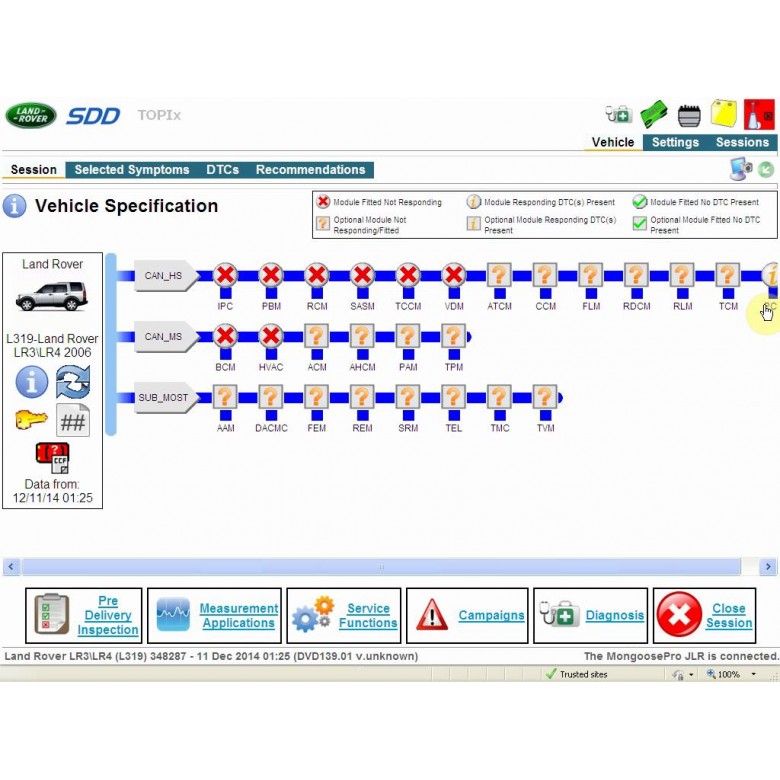Screen dimensions: 780x780
Task: Click the TOPIx logo link
Action: tap(159, 115)
